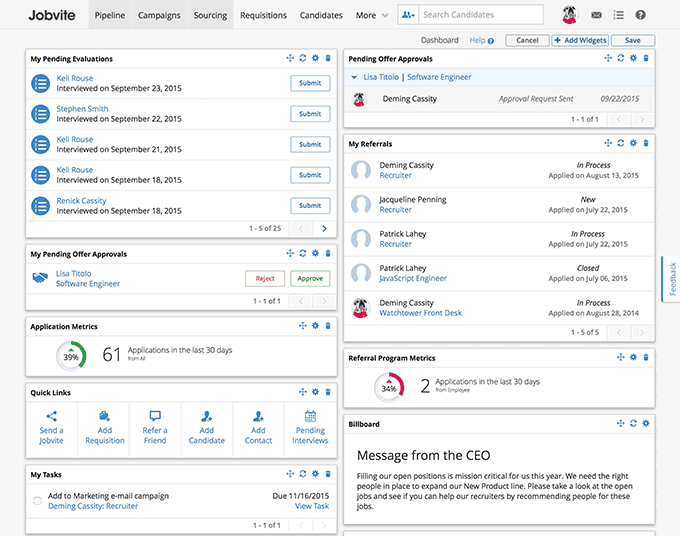This screenshot has width=680, height=536.
Task: Delete the My Referrals widget via trash icon
Action: (x=646, y=143)
